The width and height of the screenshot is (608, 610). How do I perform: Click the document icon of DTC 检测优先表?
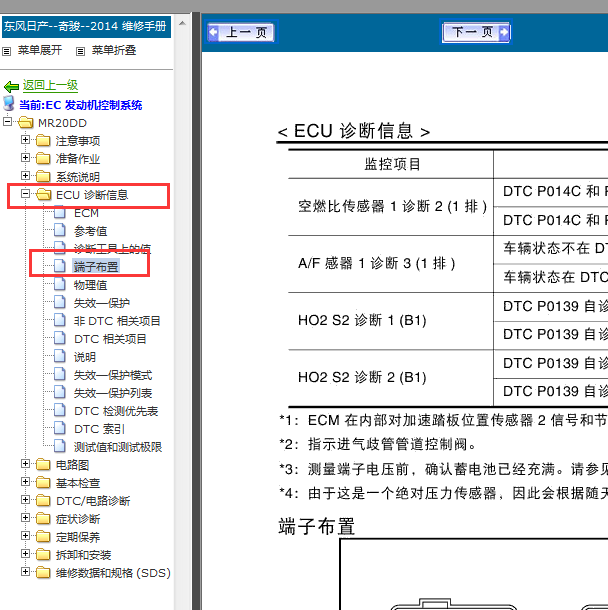click(60, 410)
